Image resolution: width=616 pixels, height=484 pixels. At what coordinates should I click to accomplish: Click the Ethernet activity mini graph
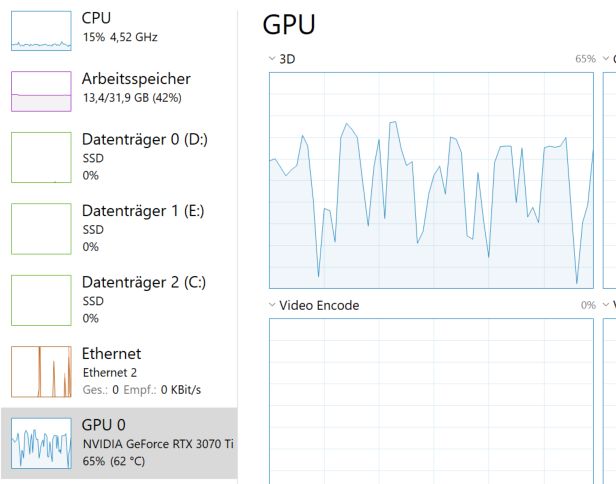(41, 371)
